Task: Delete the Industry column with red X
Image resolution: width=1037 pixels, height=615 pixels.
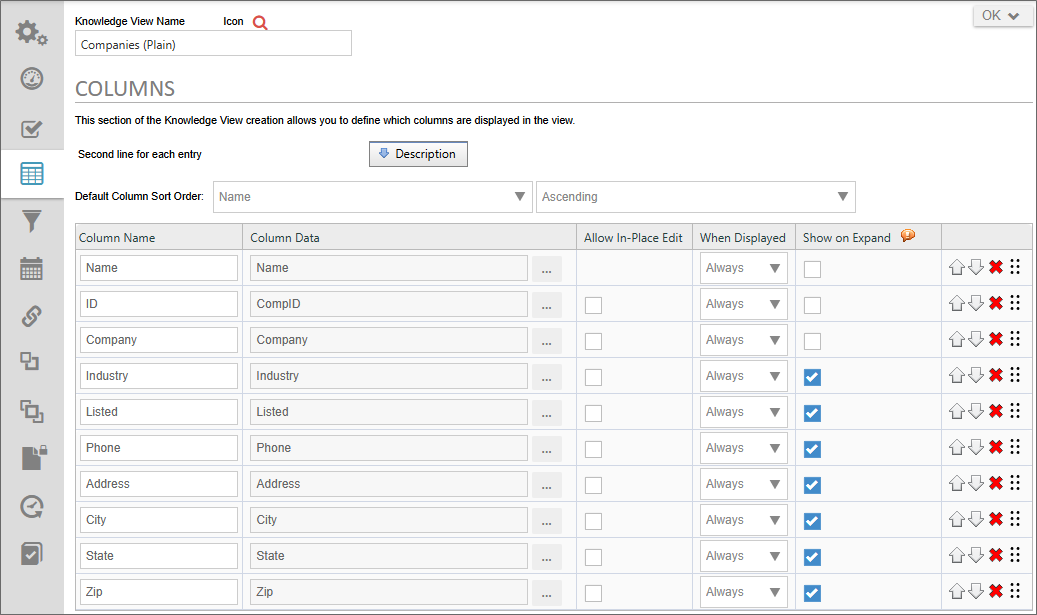Action: [x=996, y=375]
